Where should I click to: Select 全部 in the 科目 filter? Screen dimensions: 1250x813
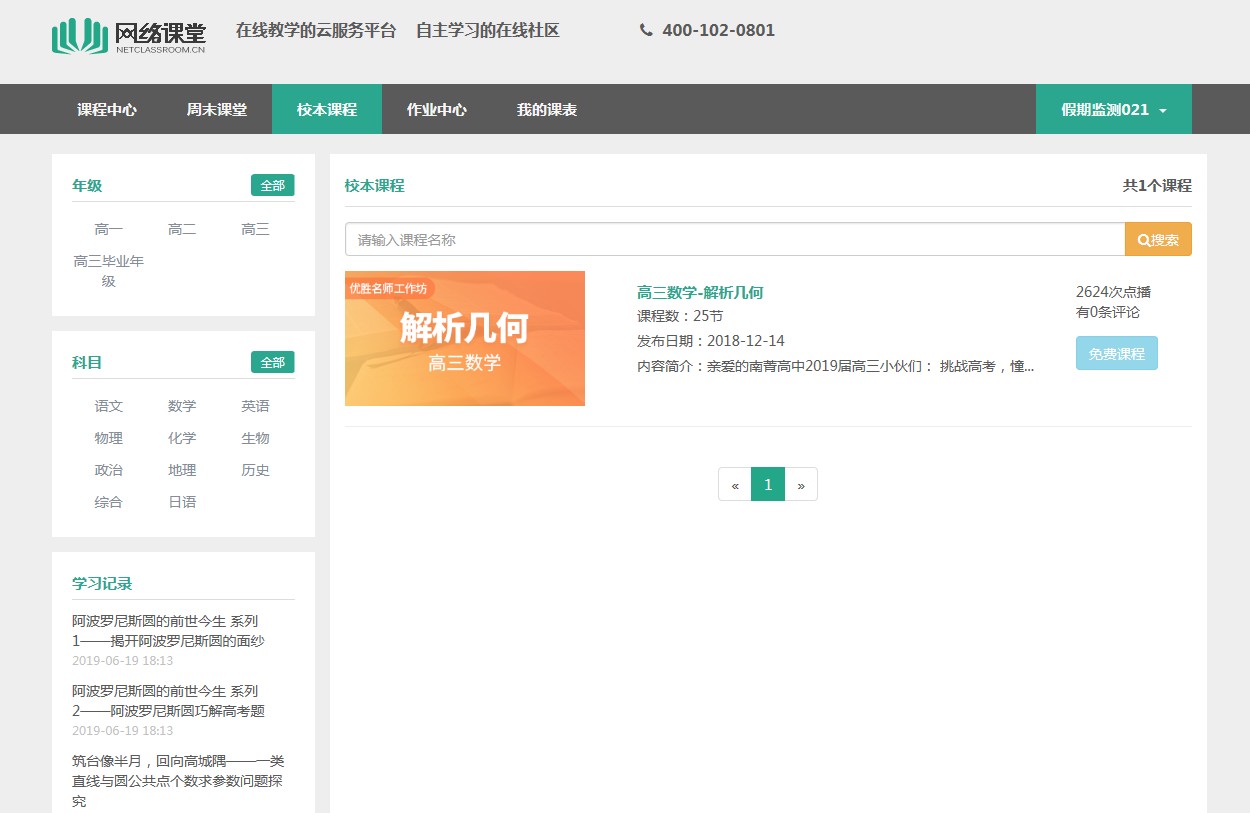pos(272,362)
